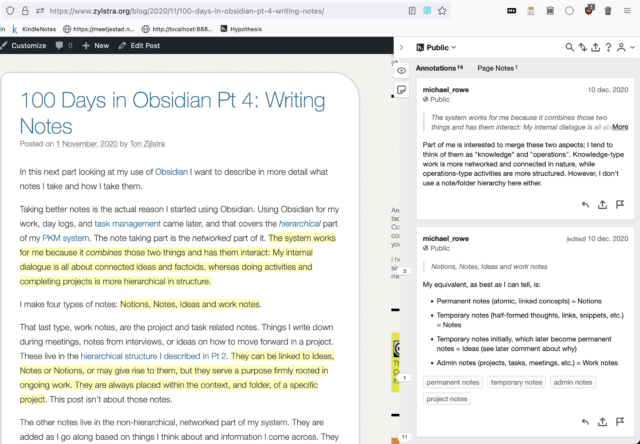Screen dimensions: 640x444
Task: Click michael_rowe name on first annotation
Action: coord(445,90)
